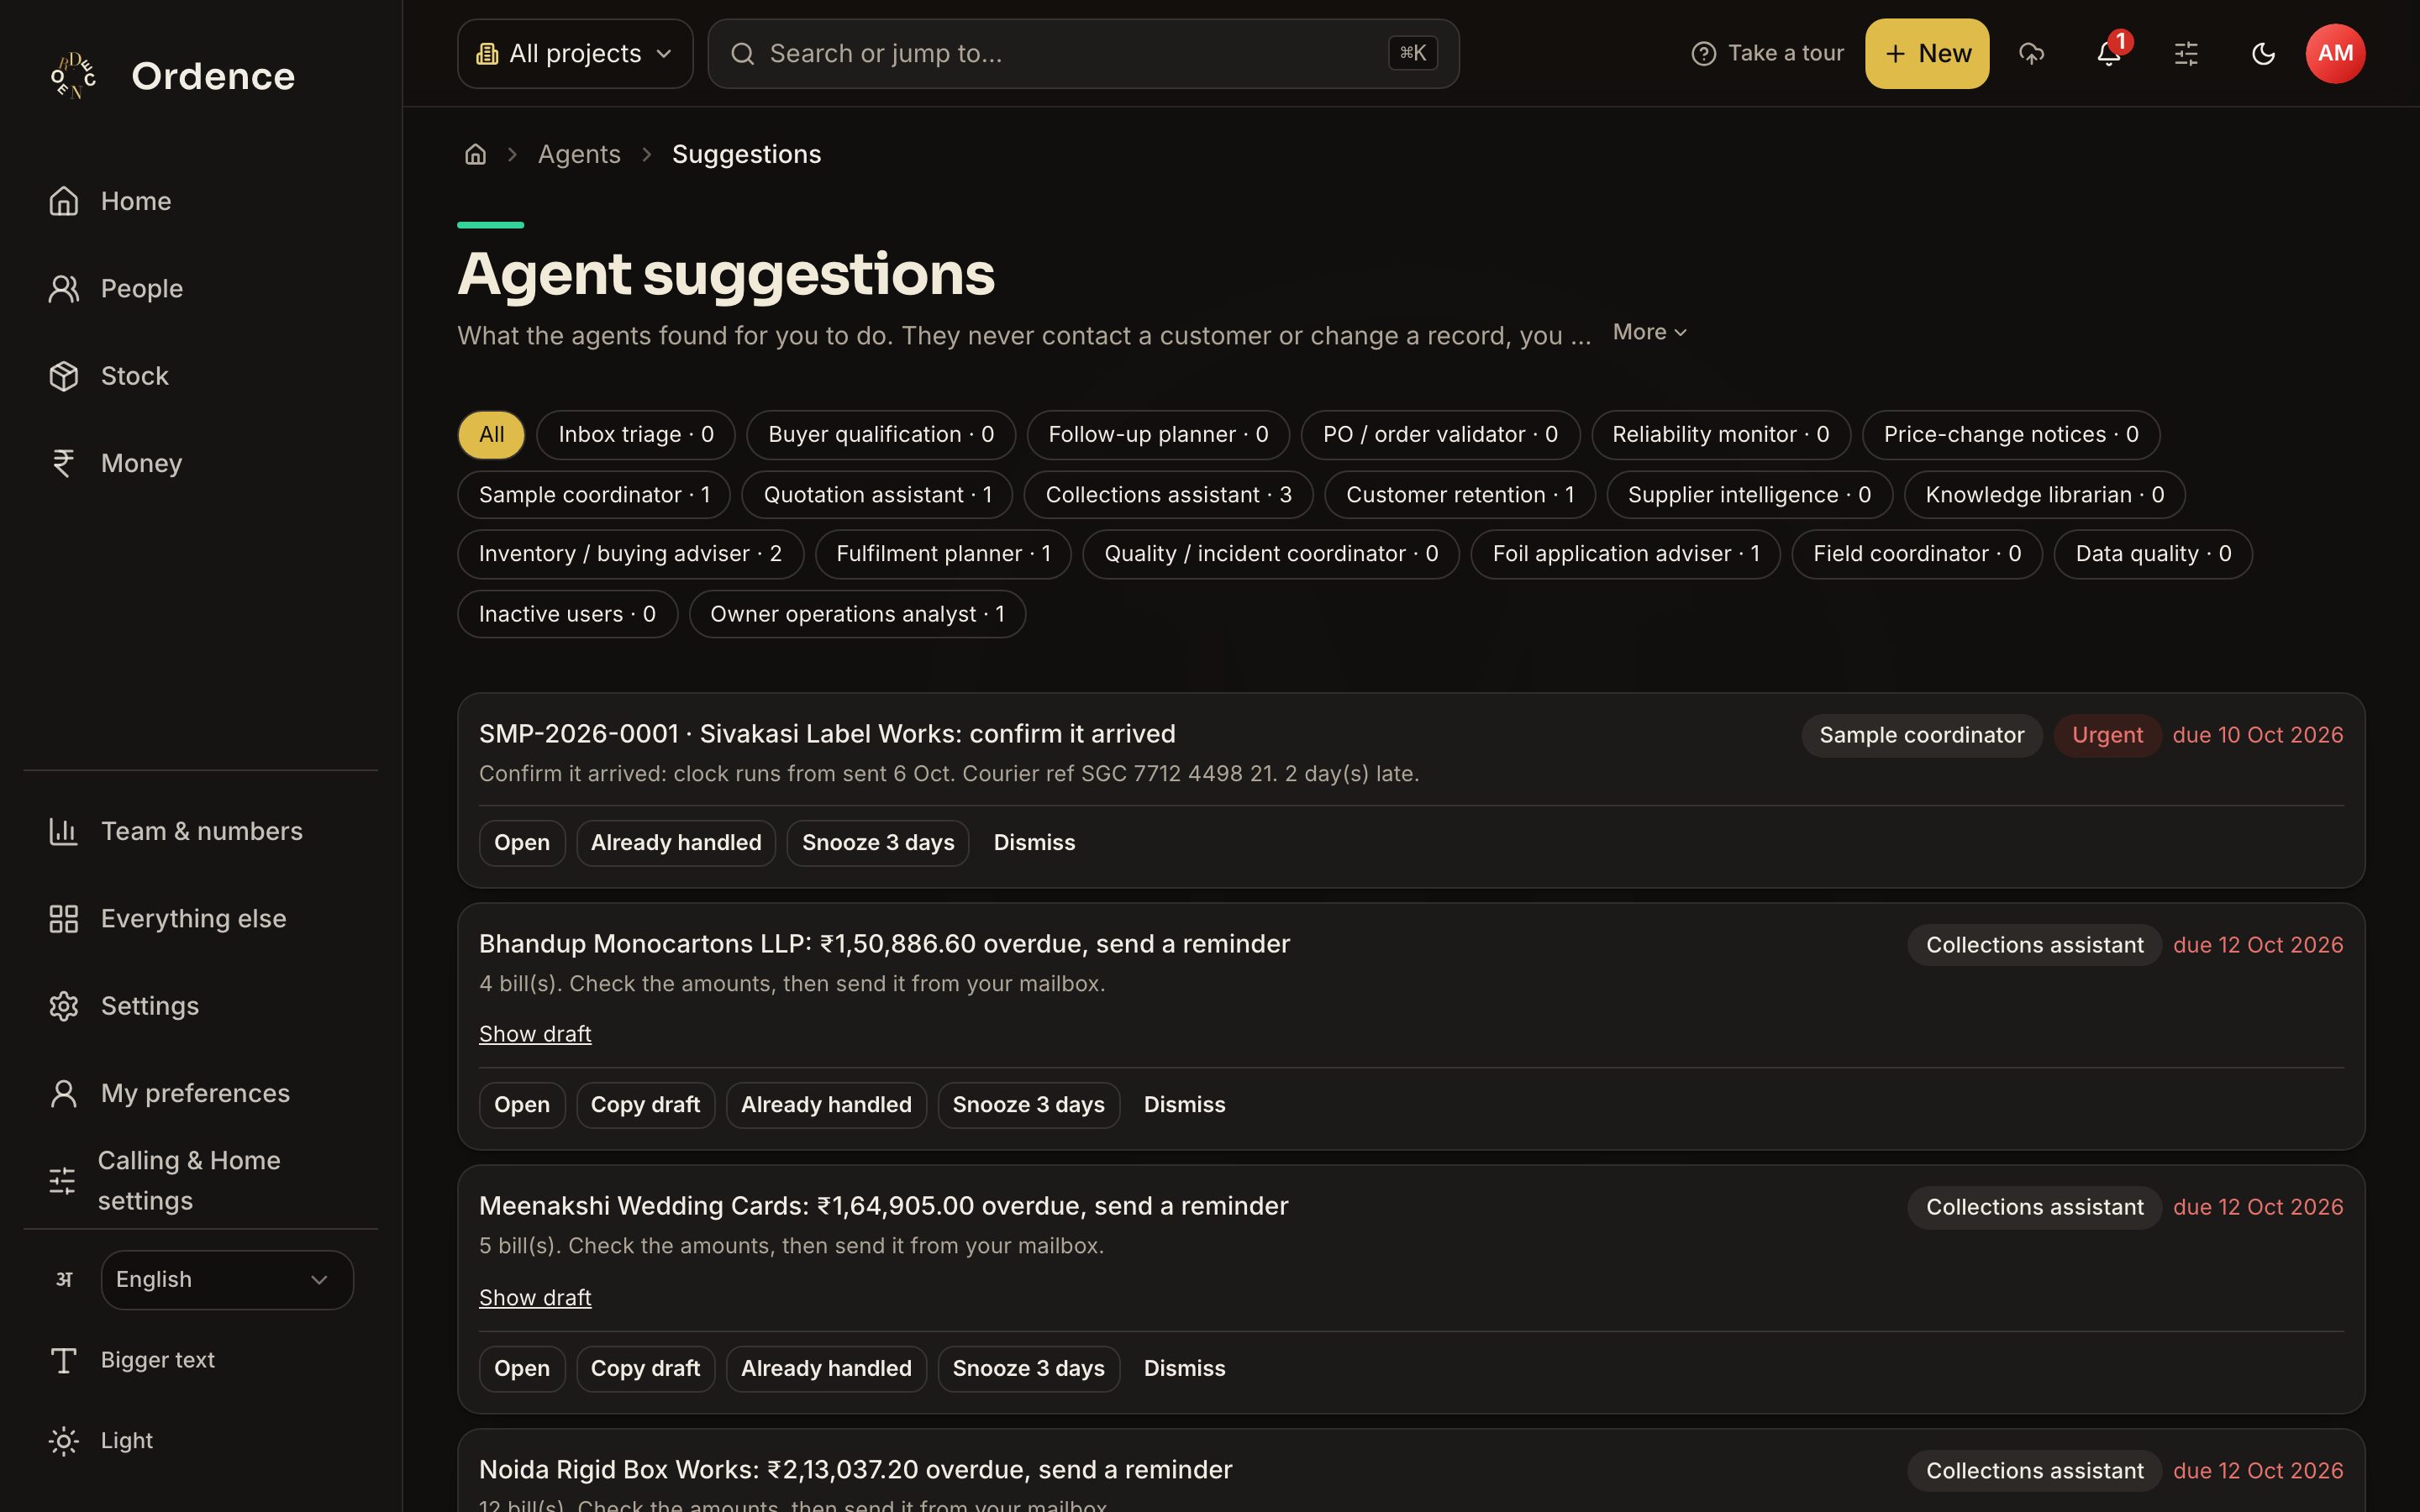Dismiss the Meenakshi Wedding Cards suggestion
The height and width of the screenshot is (1512, 2420).
pyautogui.click(x=1184, y=1368)
